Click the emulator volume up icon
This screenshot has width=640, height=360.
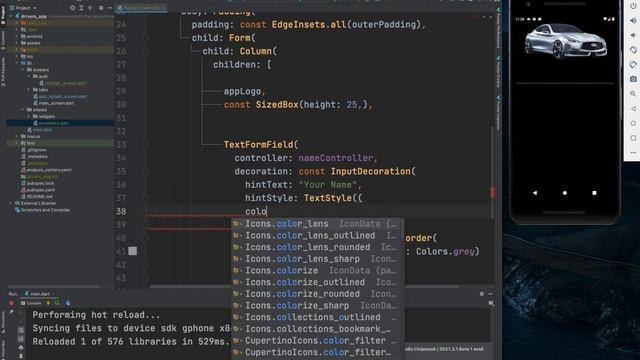(x=633, y=20)
